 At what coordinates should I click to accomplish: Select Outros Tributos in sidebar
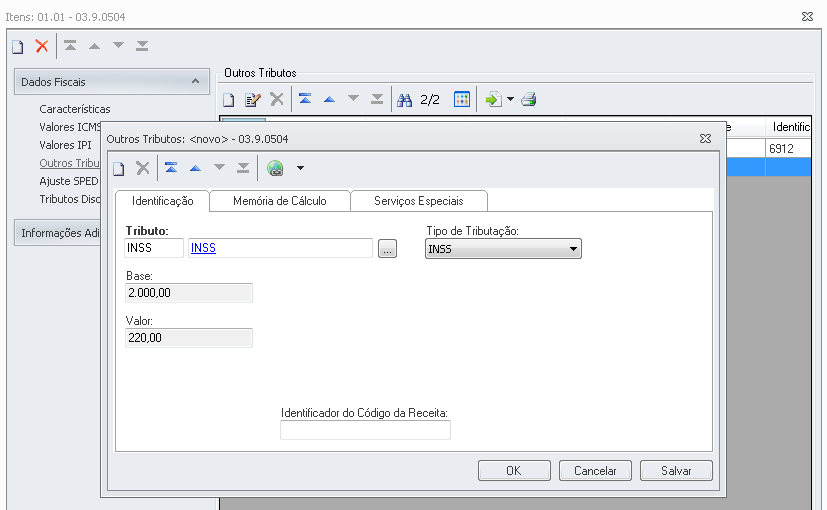pos(70,163)
